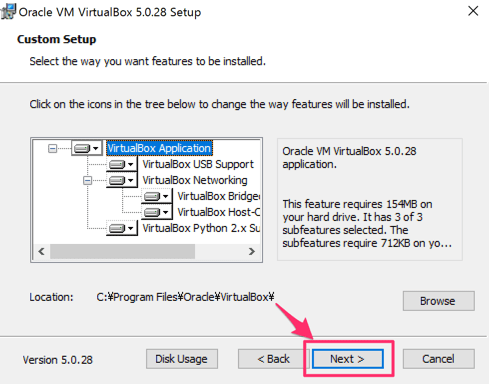The width and height of the screenshot is (489, 384).
Task: Click the Disk Usage button
Action: [182, 359]
